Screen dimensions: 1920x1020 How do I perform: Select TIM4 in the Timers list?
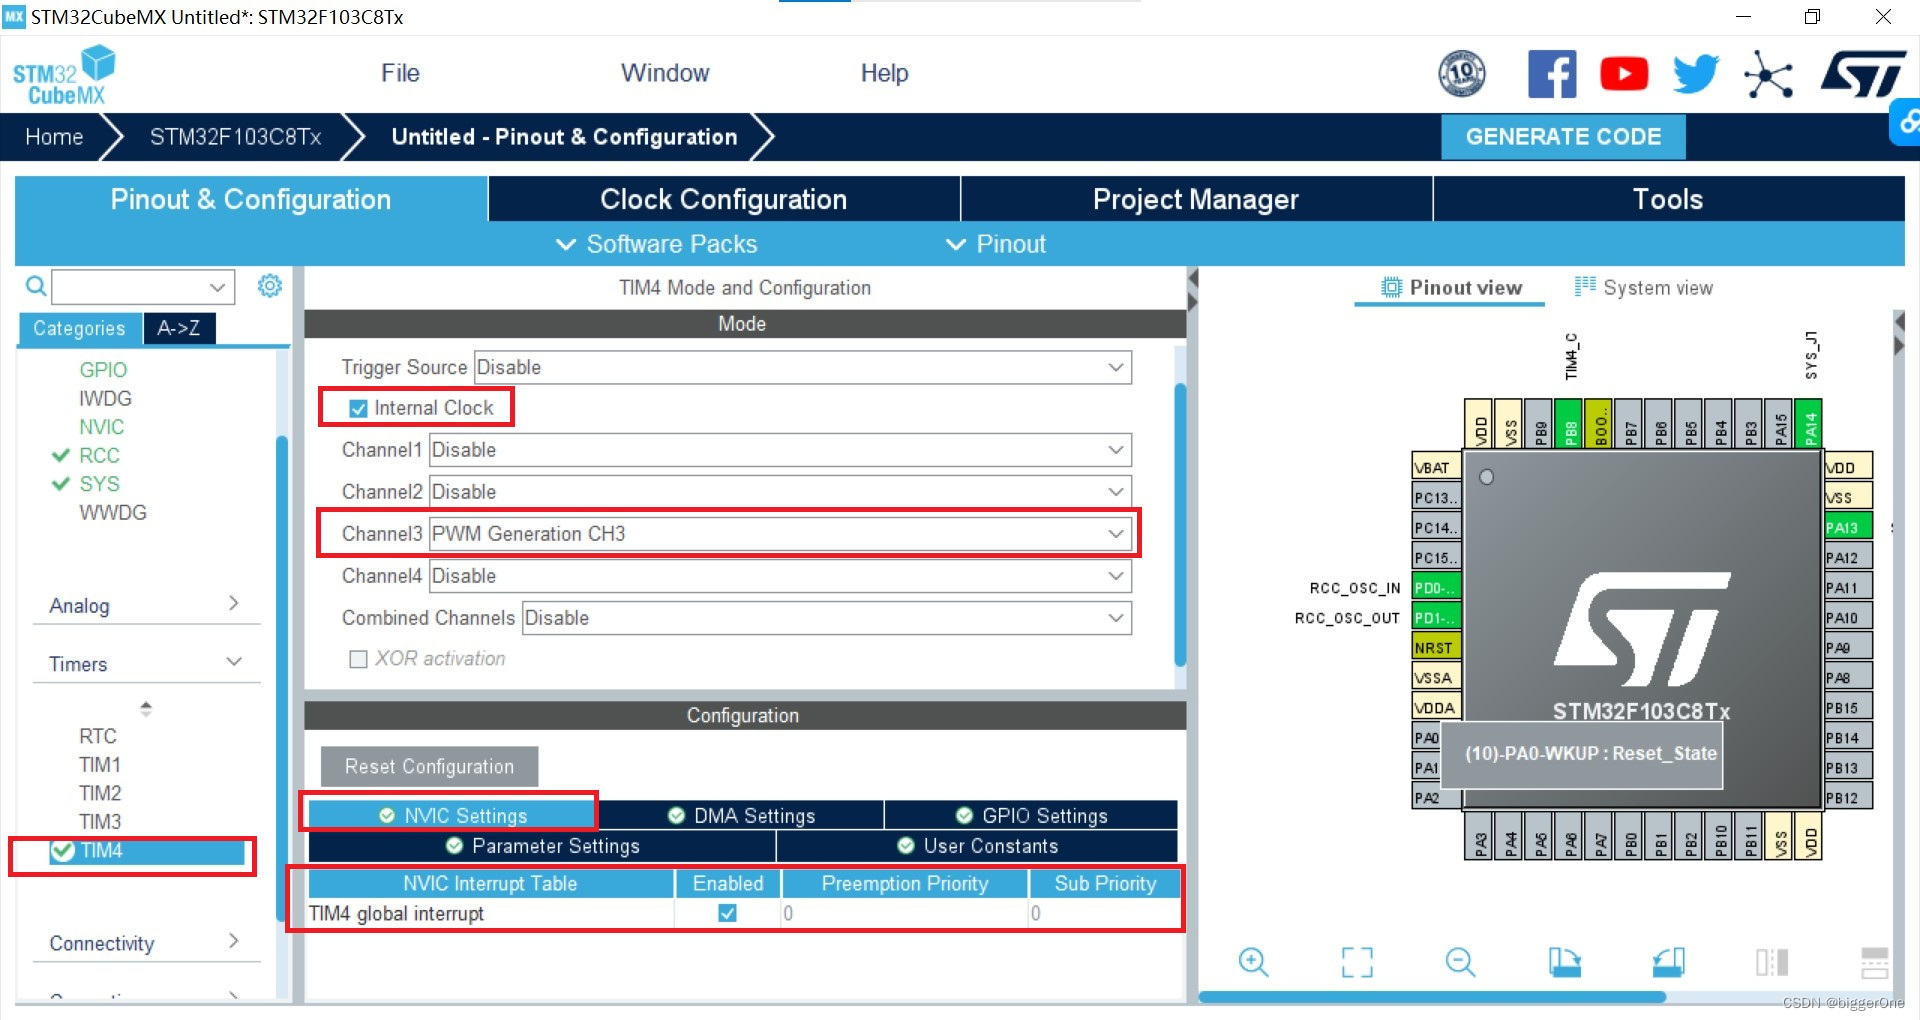pos(146,851)
